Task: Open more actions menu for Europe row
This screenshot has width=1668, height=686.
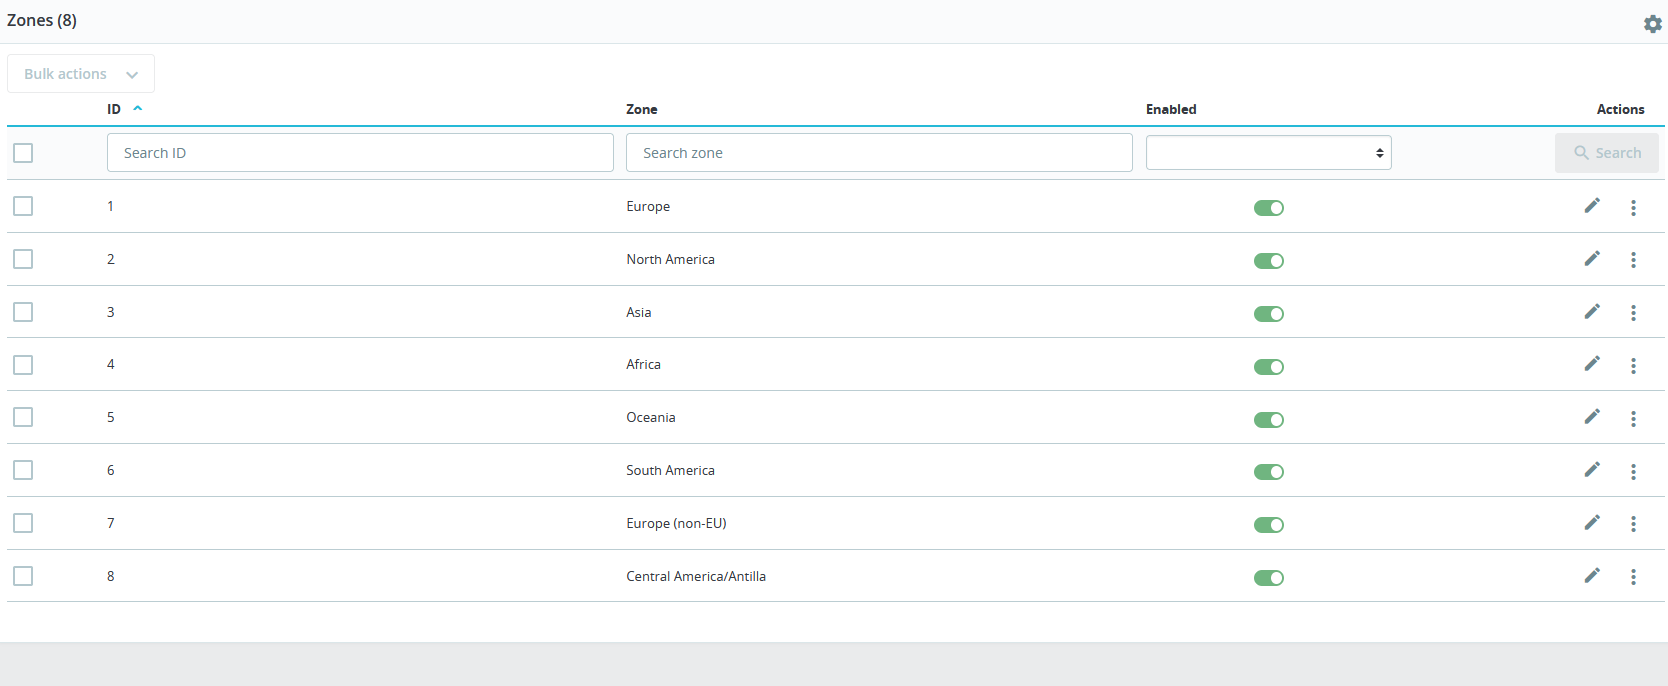Action: 1633,207
